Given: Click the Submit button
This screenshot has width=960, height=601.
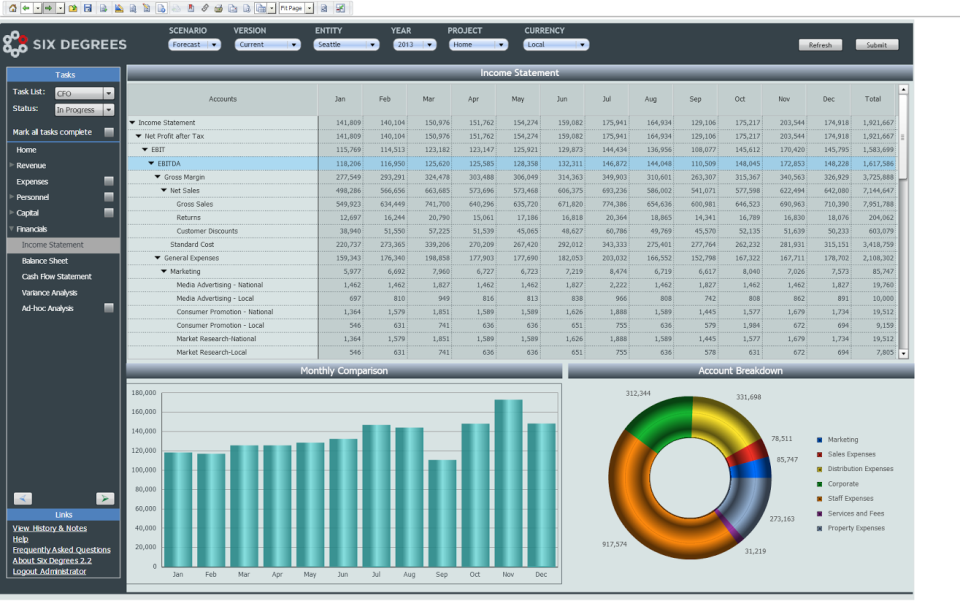Looking at the screenshot, I should pos(877,45).
